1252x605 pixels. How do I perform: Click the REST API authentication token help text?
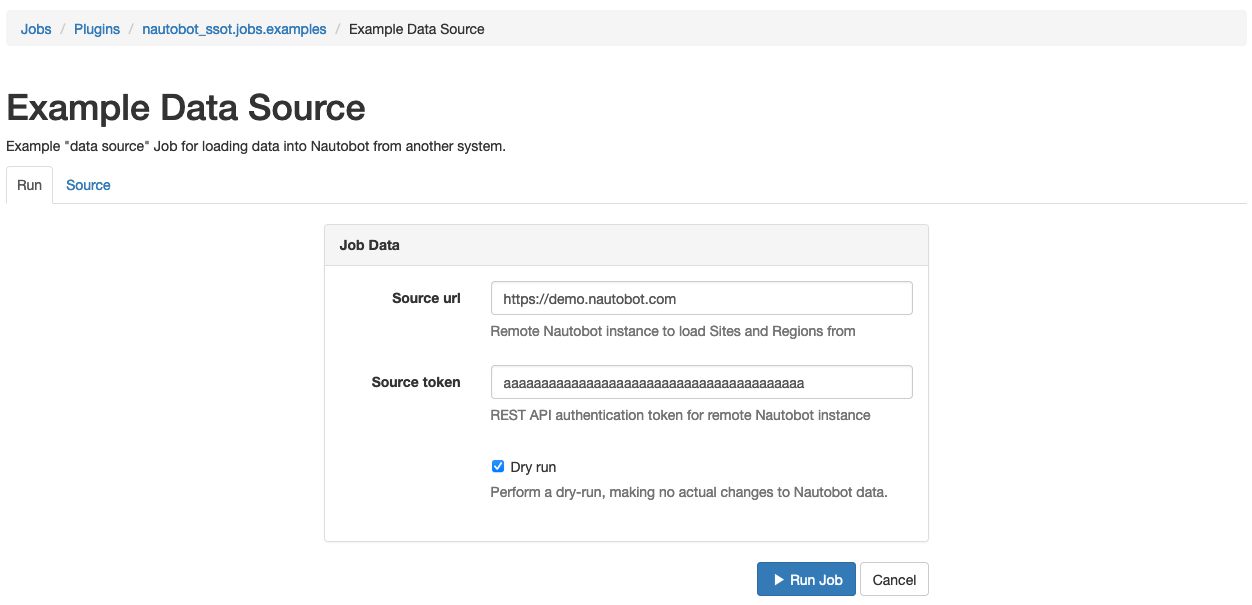click(680, 415)
